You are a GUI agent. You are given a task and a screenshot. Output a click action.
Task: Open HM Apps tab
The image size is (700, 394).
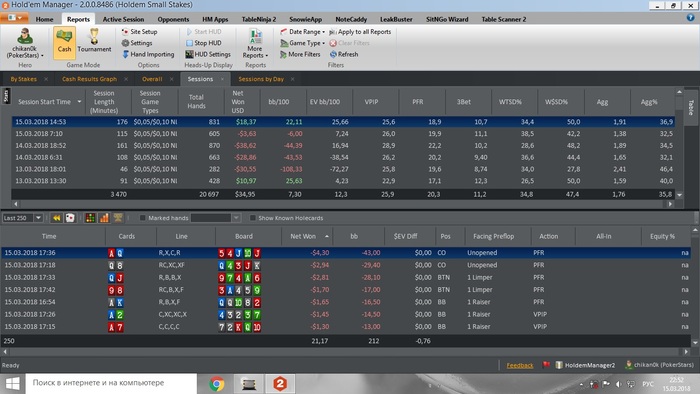[215, 19]
